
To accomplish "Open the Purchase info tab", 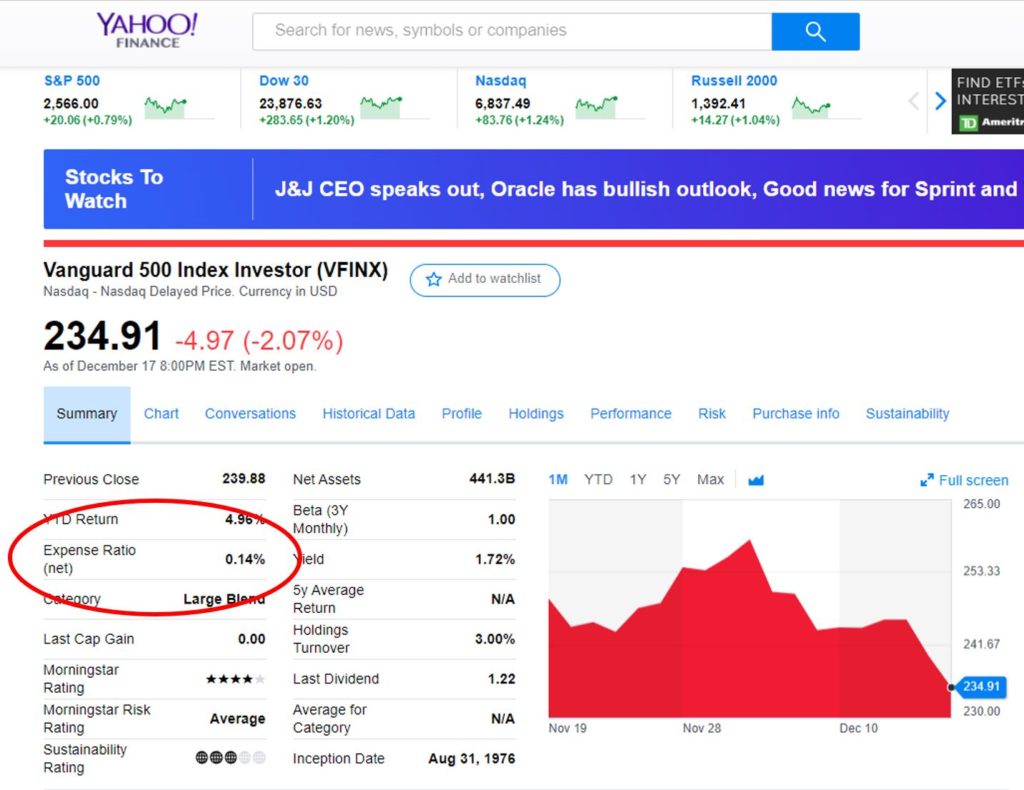I will (796, 414).
